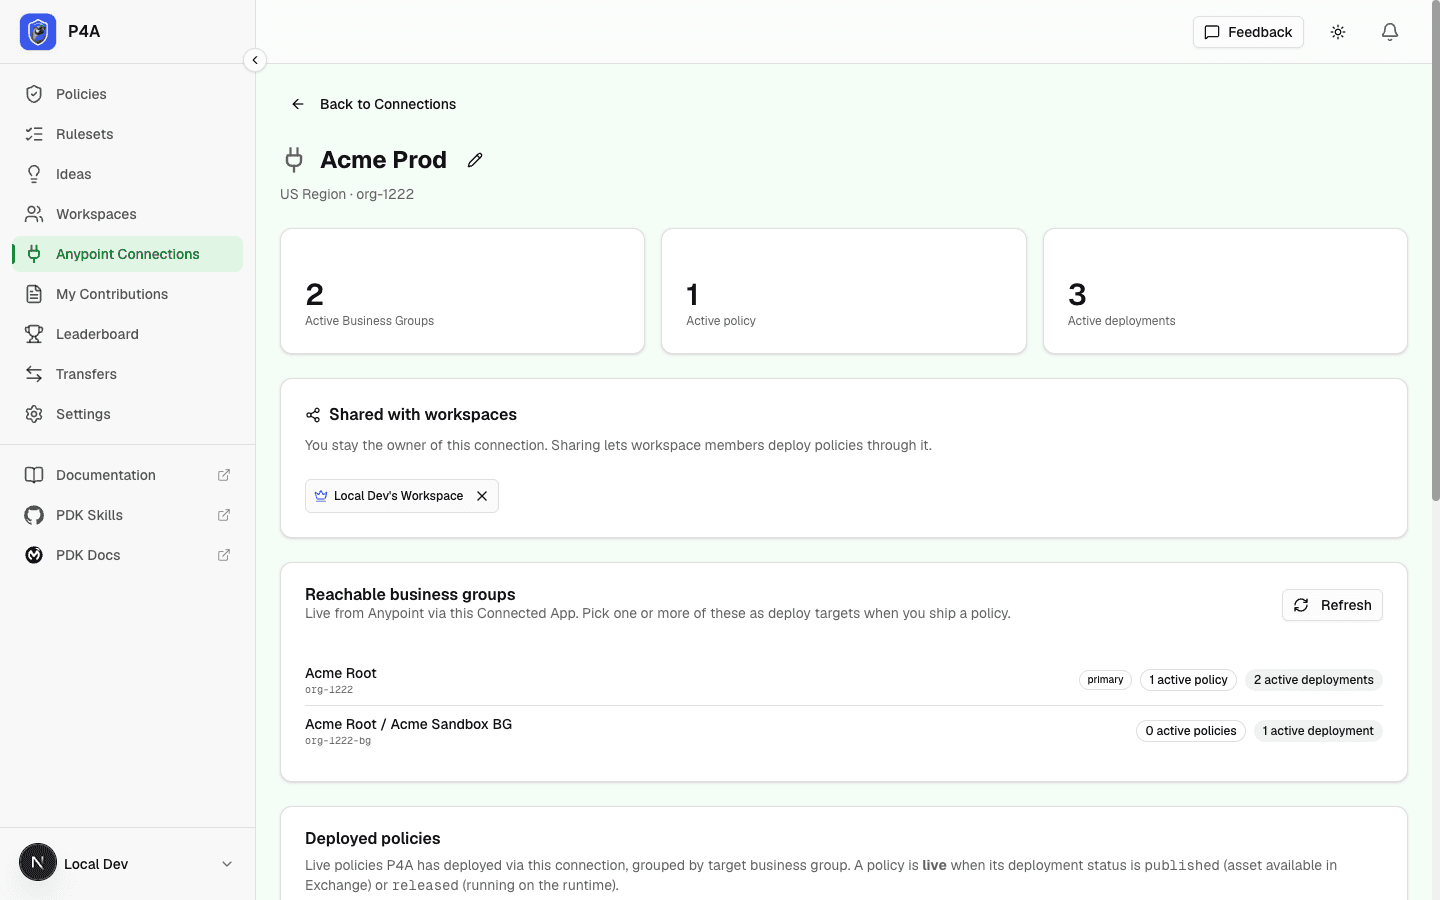This screenshot has width=1440, height=900.
Task: View the Leaderboard
Action: pos(128,334)
